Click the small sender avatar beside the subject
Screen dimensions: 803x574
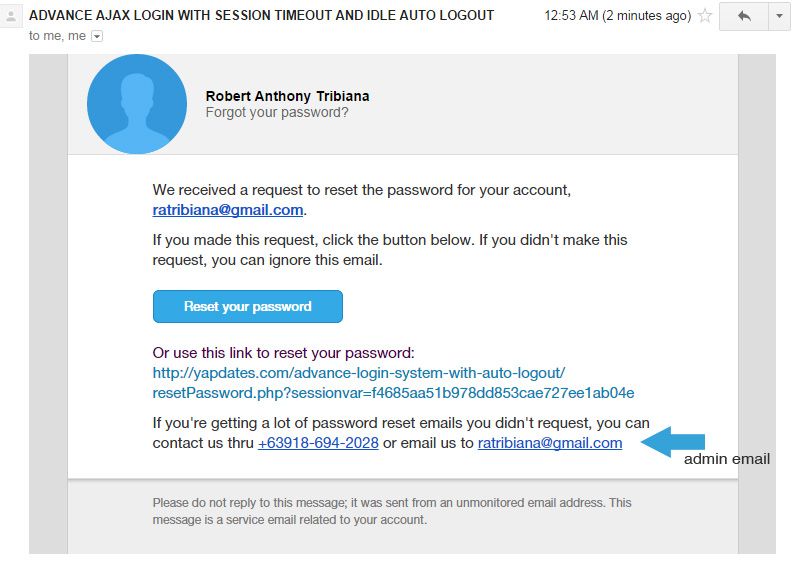12,16
